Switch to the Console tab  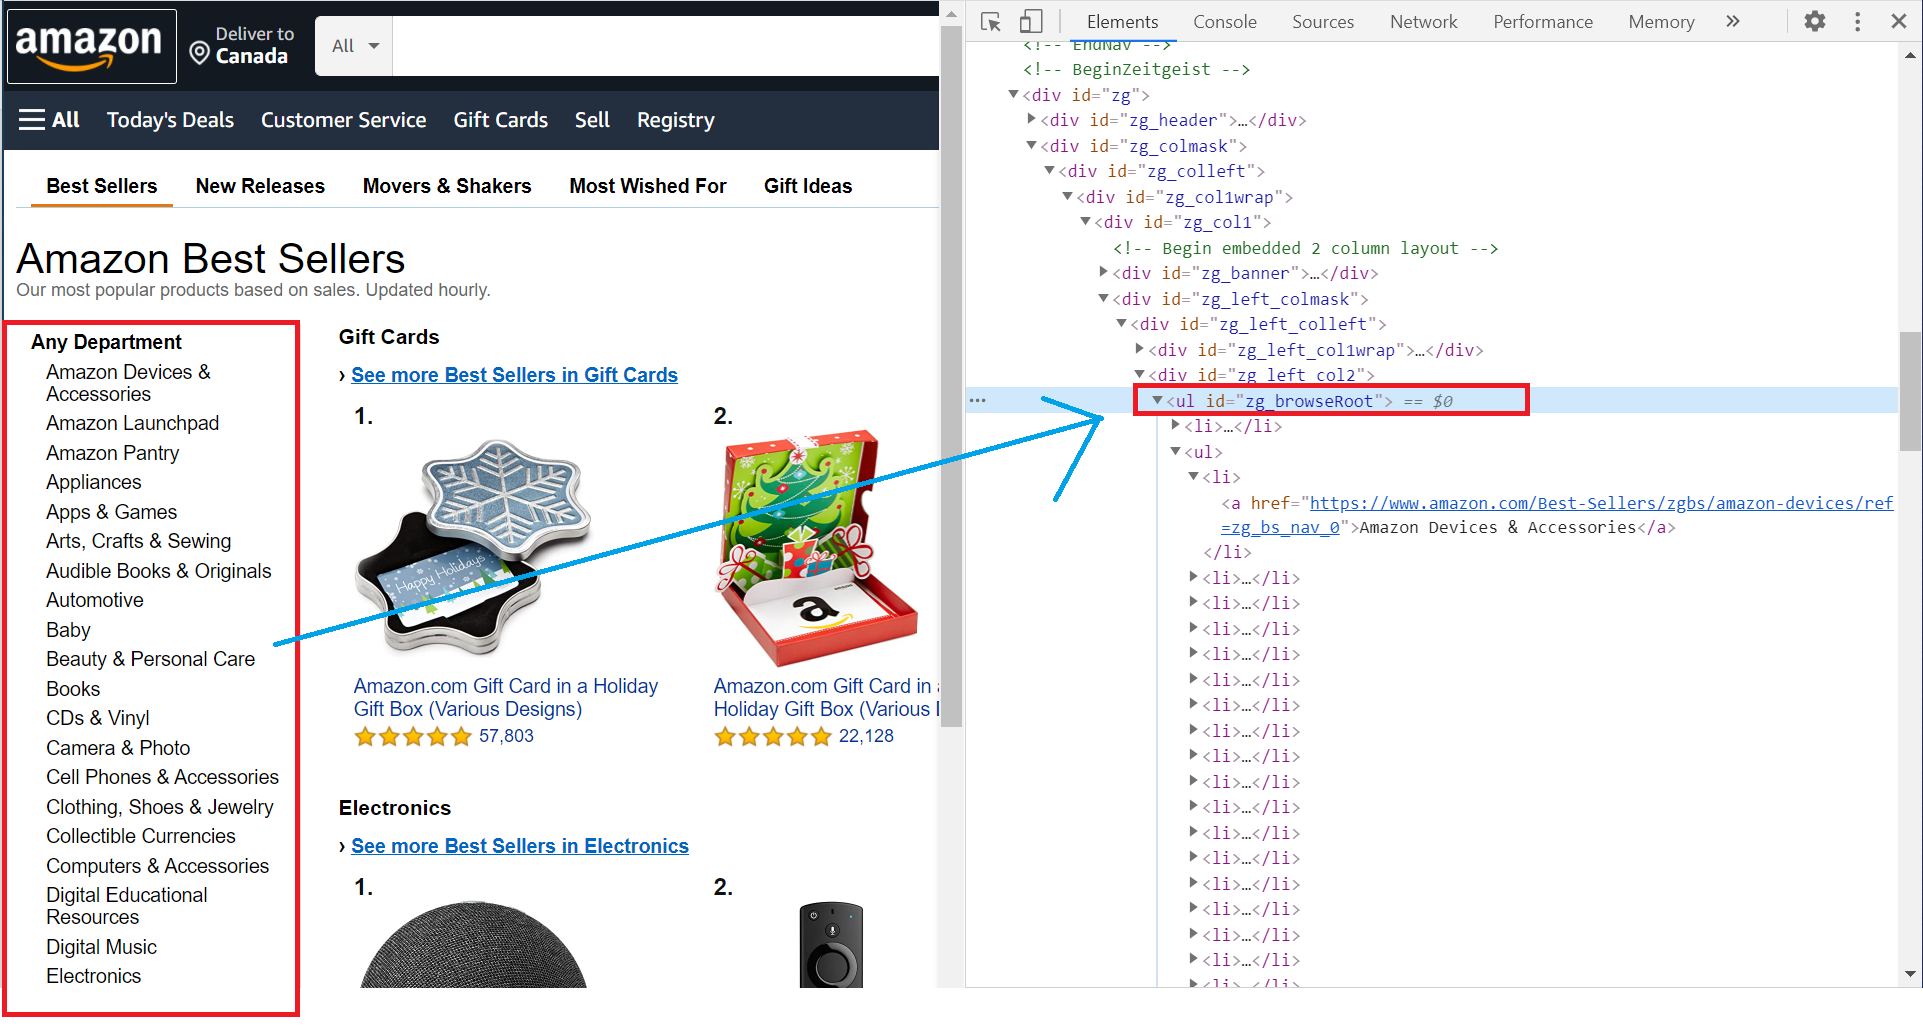[1224, 22]
